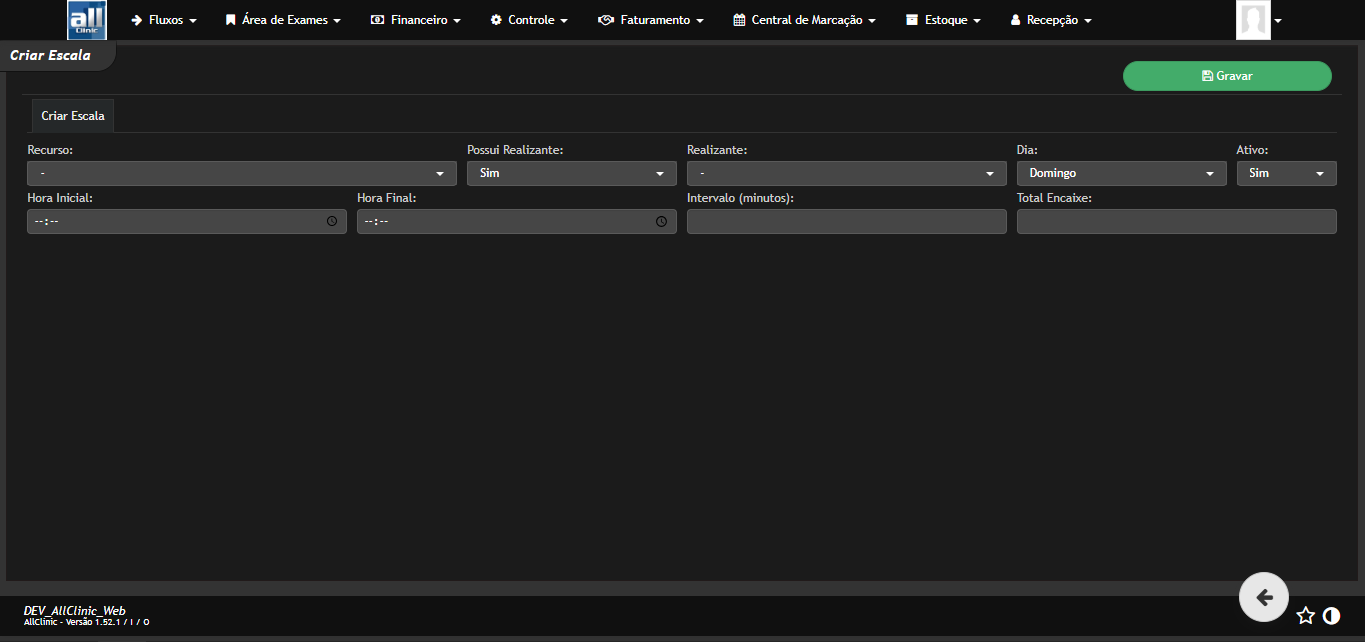The image size is (1365, 642).
Task: Save the schedule with Gravar button
Action: [1227, 76]
